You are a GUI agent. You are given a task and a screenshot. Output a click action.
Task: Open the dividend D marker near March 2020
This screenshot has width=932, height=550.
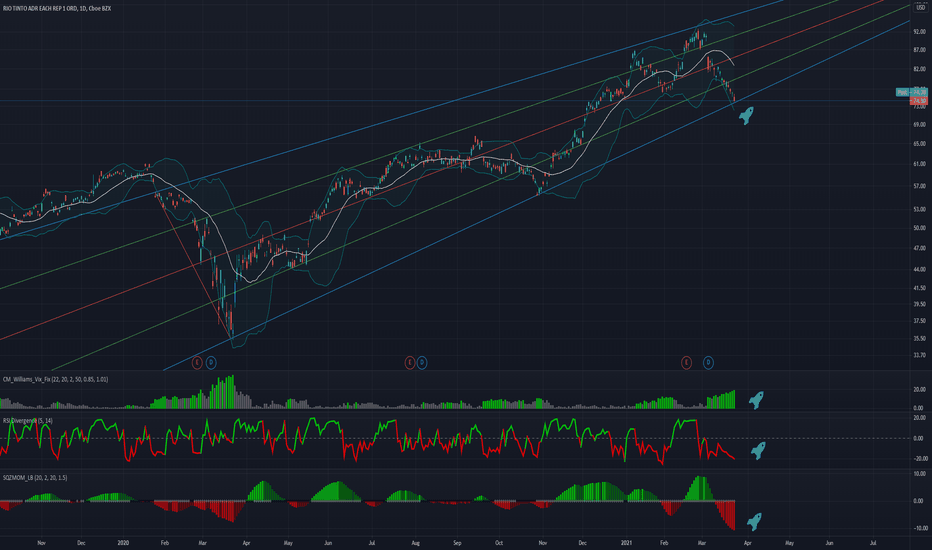click(211, 362)
